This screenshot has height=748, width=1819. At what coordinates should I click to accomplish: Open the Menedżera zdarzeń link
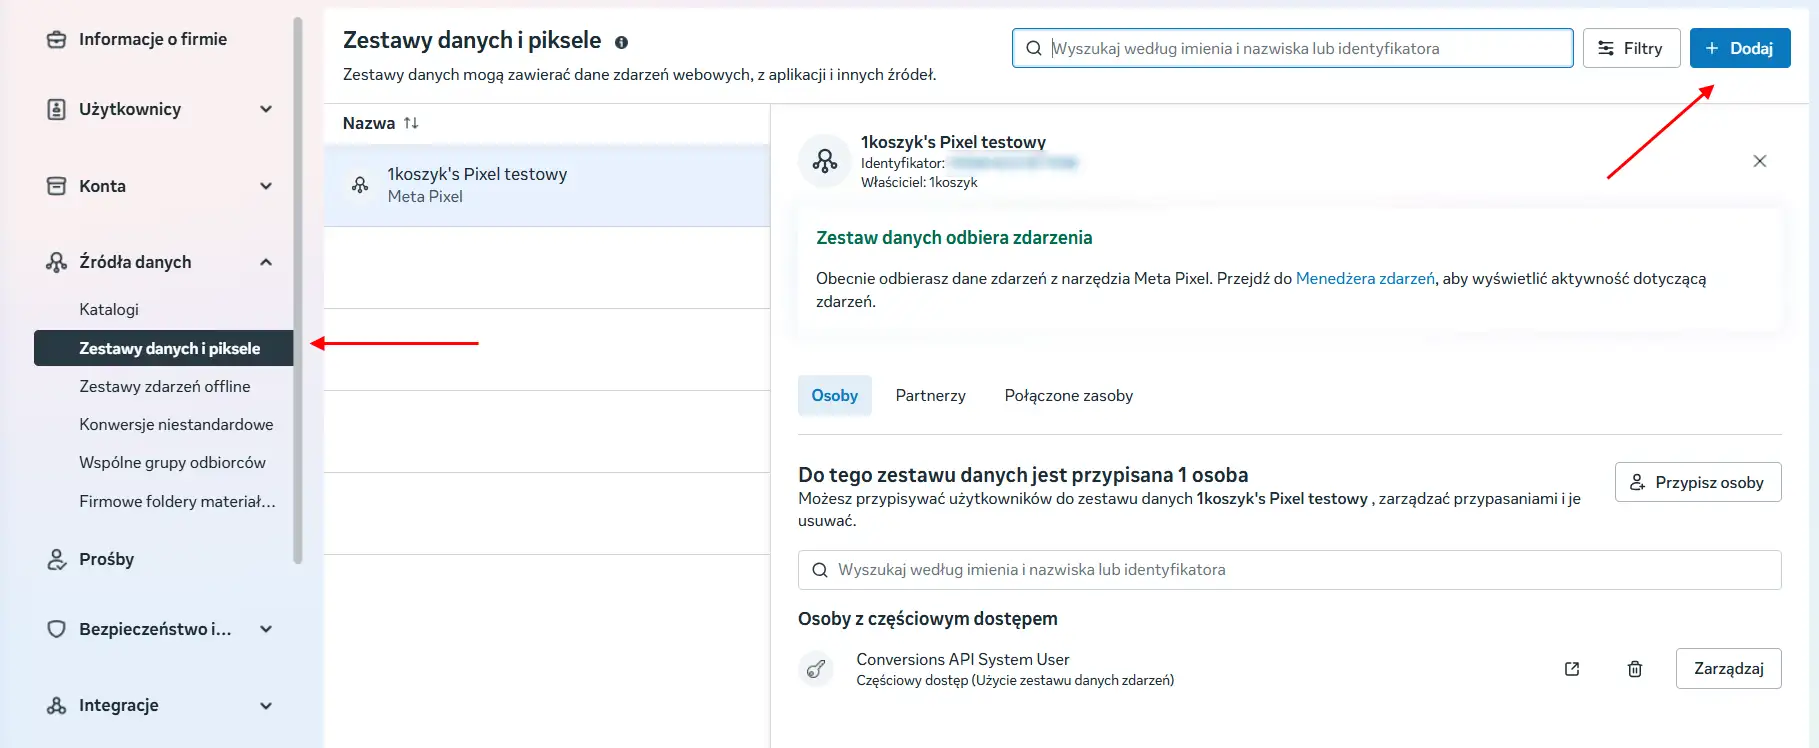click(1365, 279)
